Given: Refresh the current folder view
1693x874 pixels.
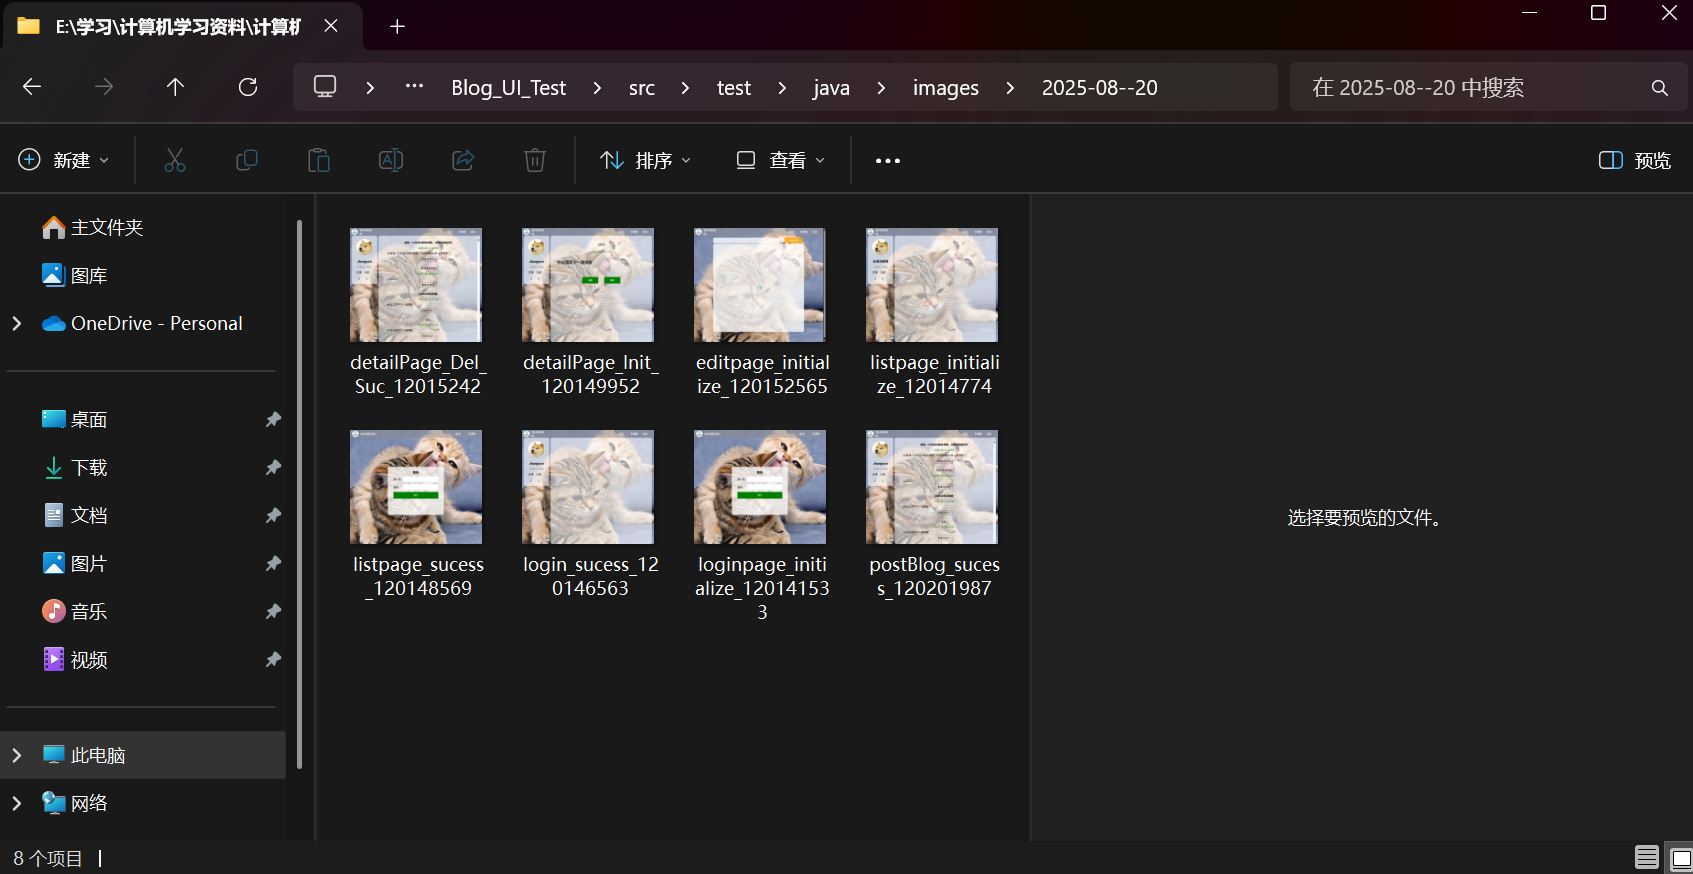Looking at the screenshot, I should (x=248, y=87).
